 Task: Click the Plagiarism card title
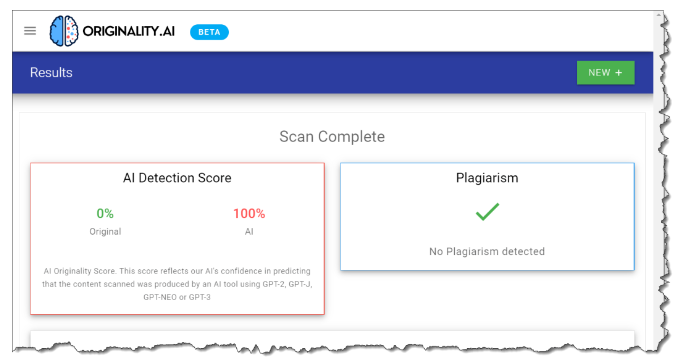487,178
